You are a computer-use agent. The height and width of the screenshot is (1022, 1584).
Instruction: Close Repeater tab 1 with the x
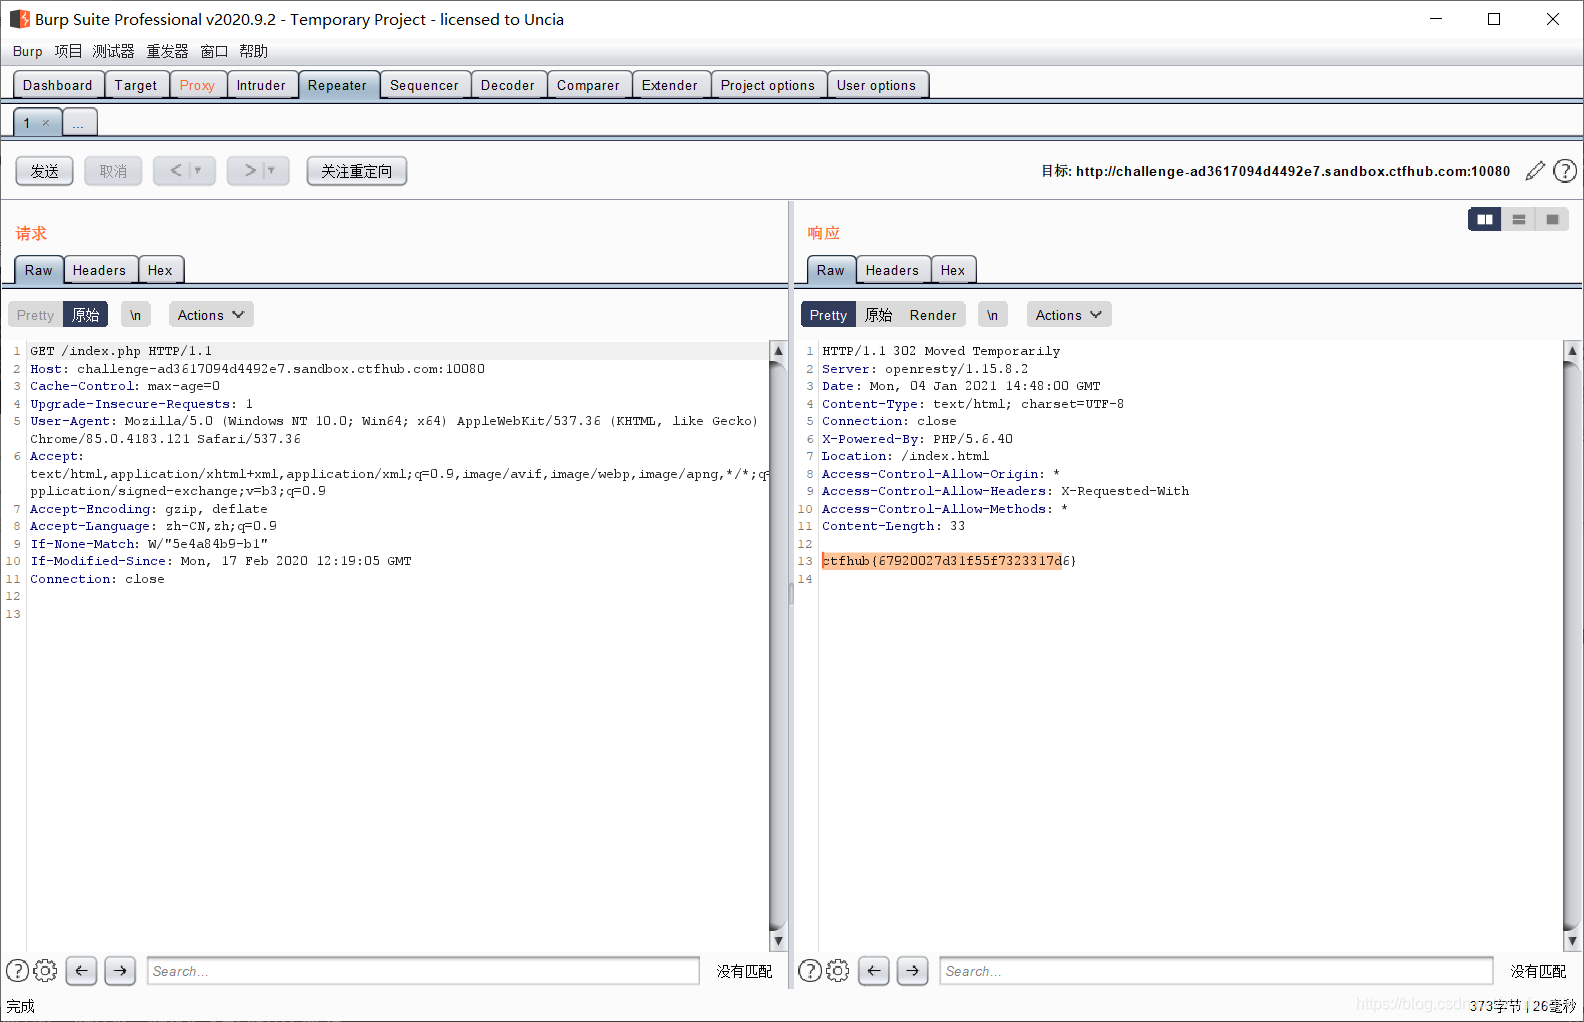46,123
